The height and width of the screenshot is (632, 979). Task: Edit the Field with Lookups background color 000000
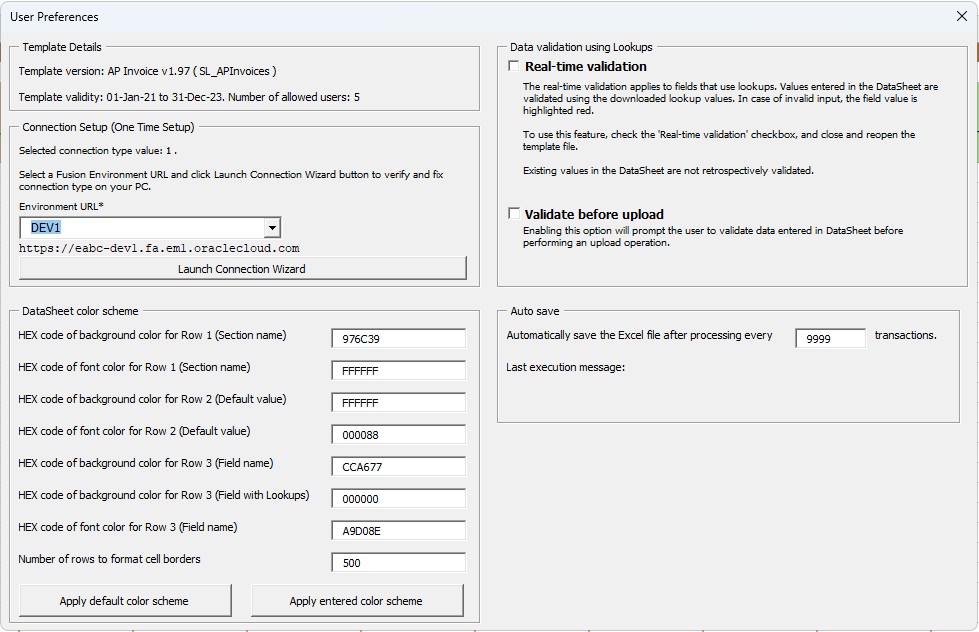point(398,498)
